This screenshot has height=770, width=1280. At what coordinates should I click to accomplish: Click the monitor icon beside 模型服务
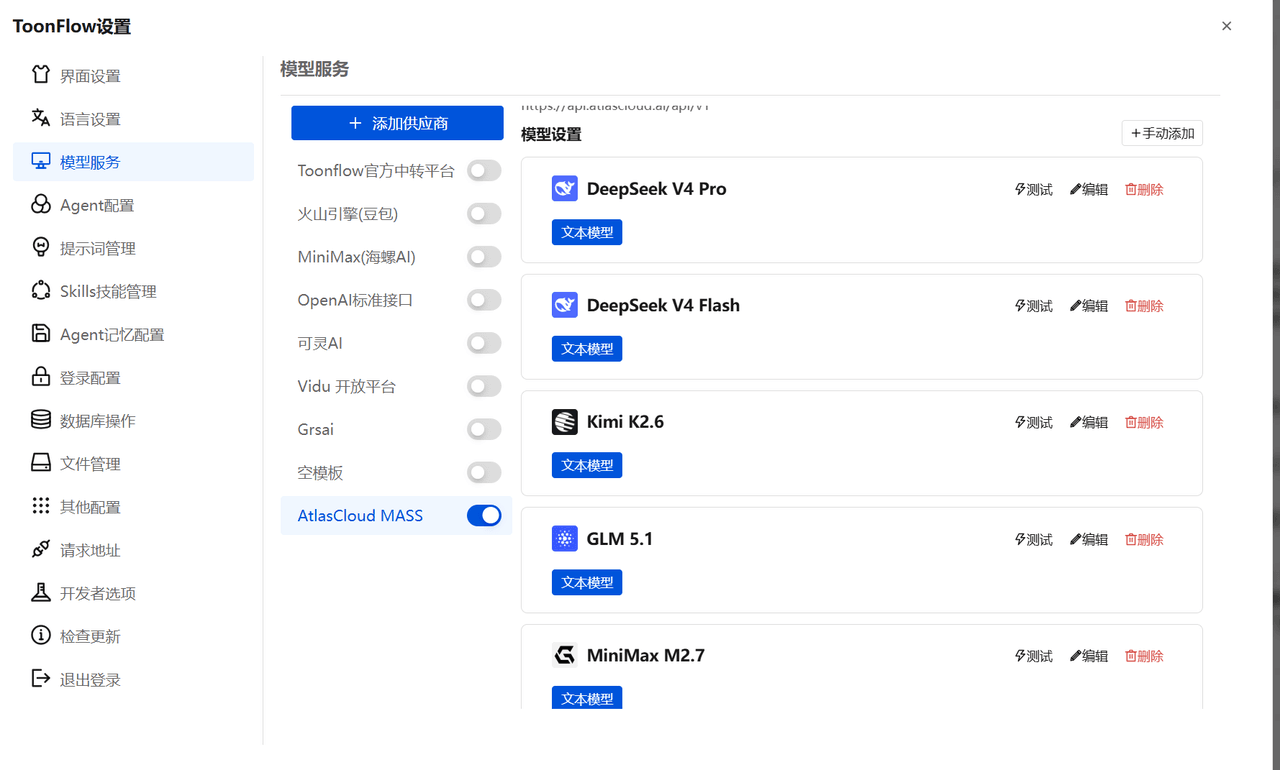tap(41, 161)
